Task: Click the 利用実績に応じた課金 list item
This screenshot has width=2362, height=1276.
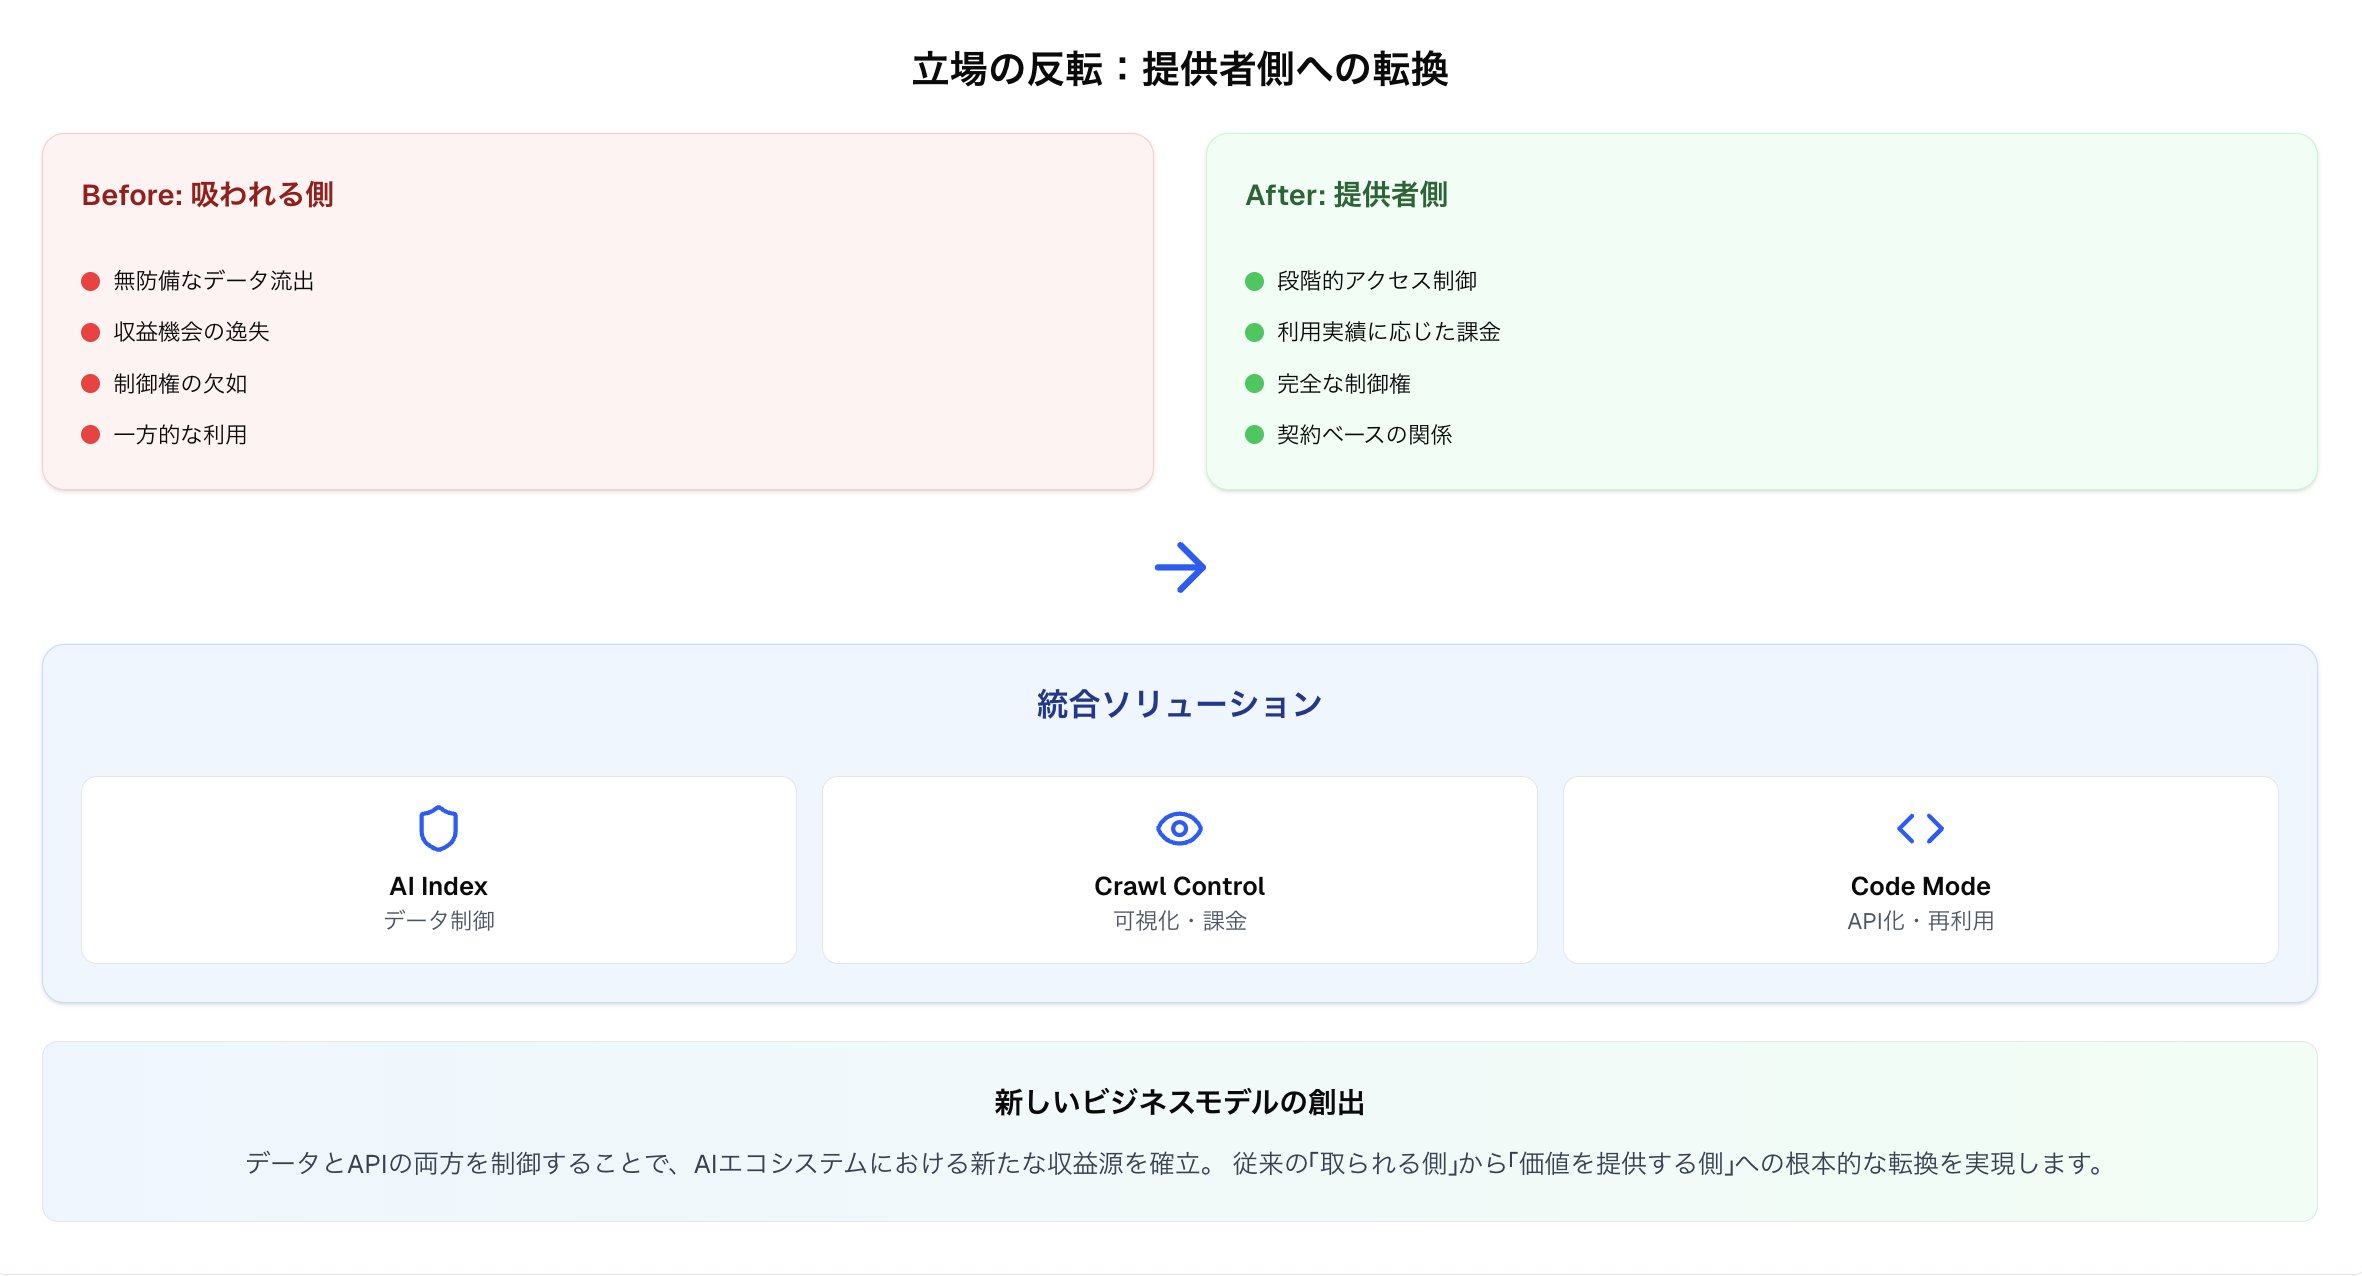Action: 1388,332
